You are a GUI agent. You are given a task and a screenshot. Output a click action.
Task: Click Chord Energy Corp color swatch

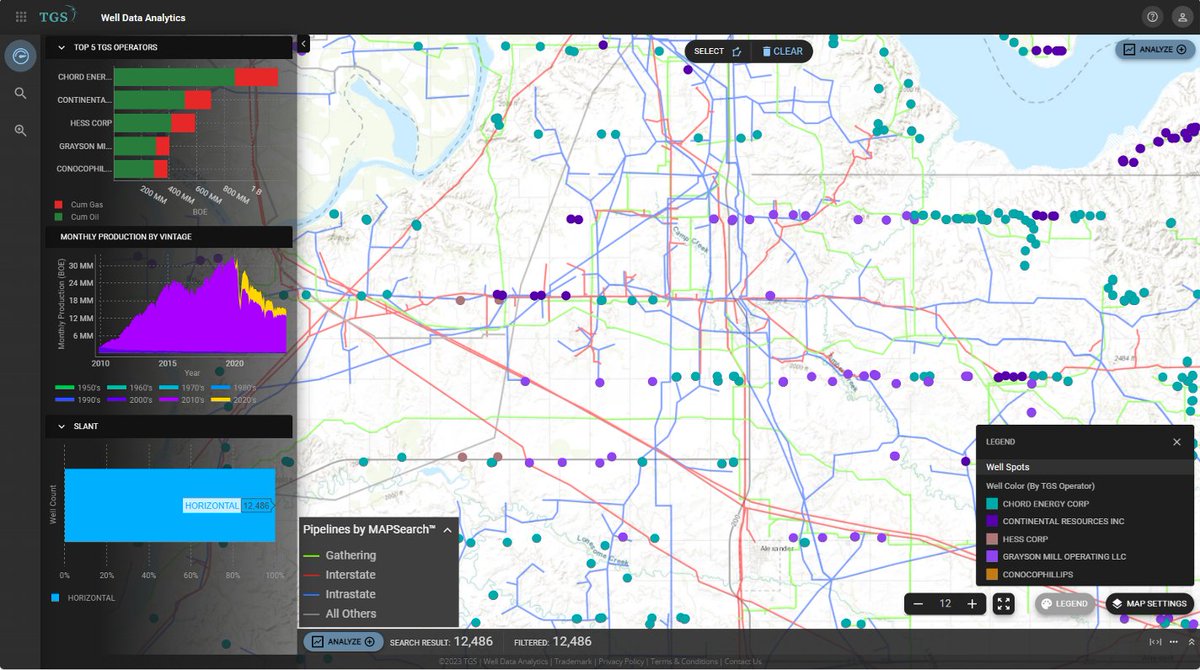(x=992, y=504)
